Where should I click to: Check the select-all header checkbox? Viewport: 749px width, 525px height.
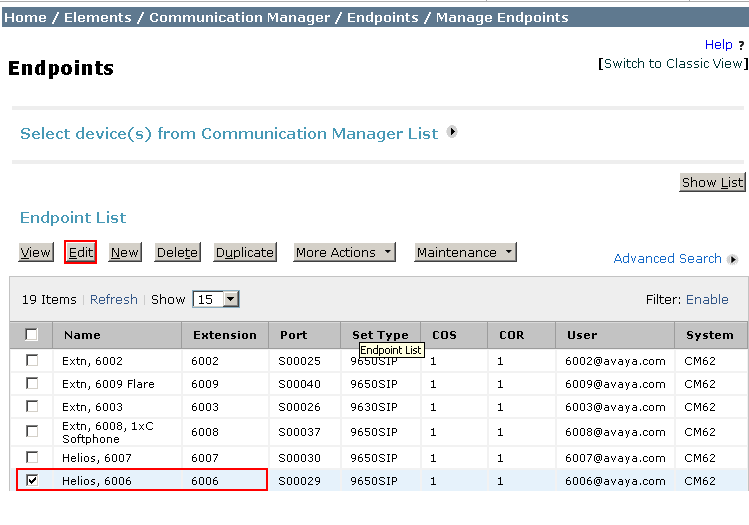(x=32, y=335)
